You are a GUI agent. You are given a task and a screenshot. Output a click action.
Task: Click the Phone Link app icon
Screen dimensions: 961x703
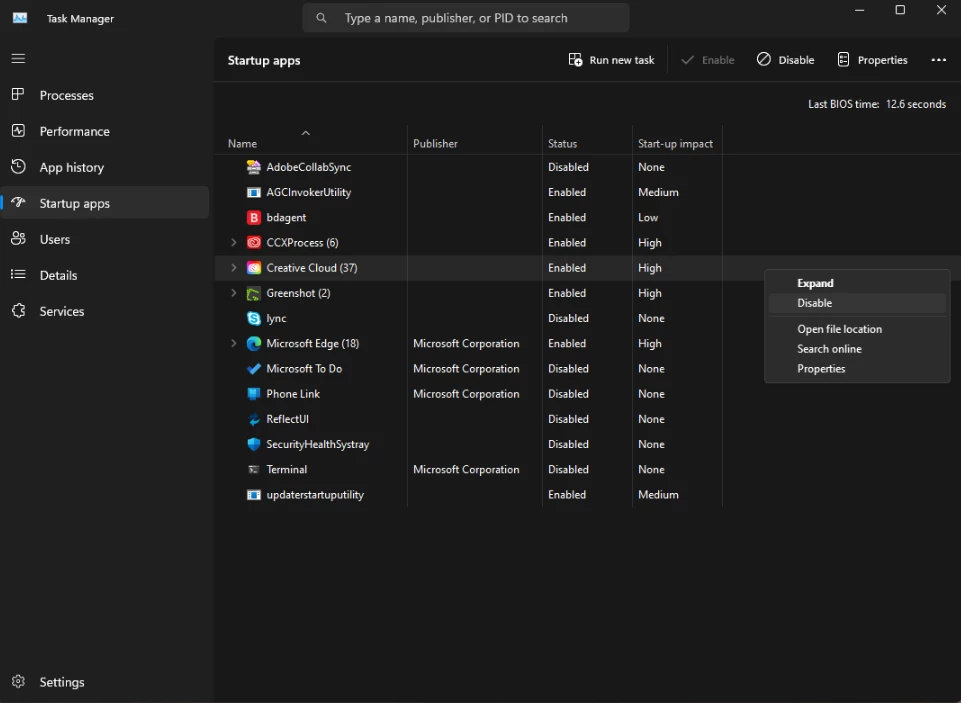(x=253, y=393)
